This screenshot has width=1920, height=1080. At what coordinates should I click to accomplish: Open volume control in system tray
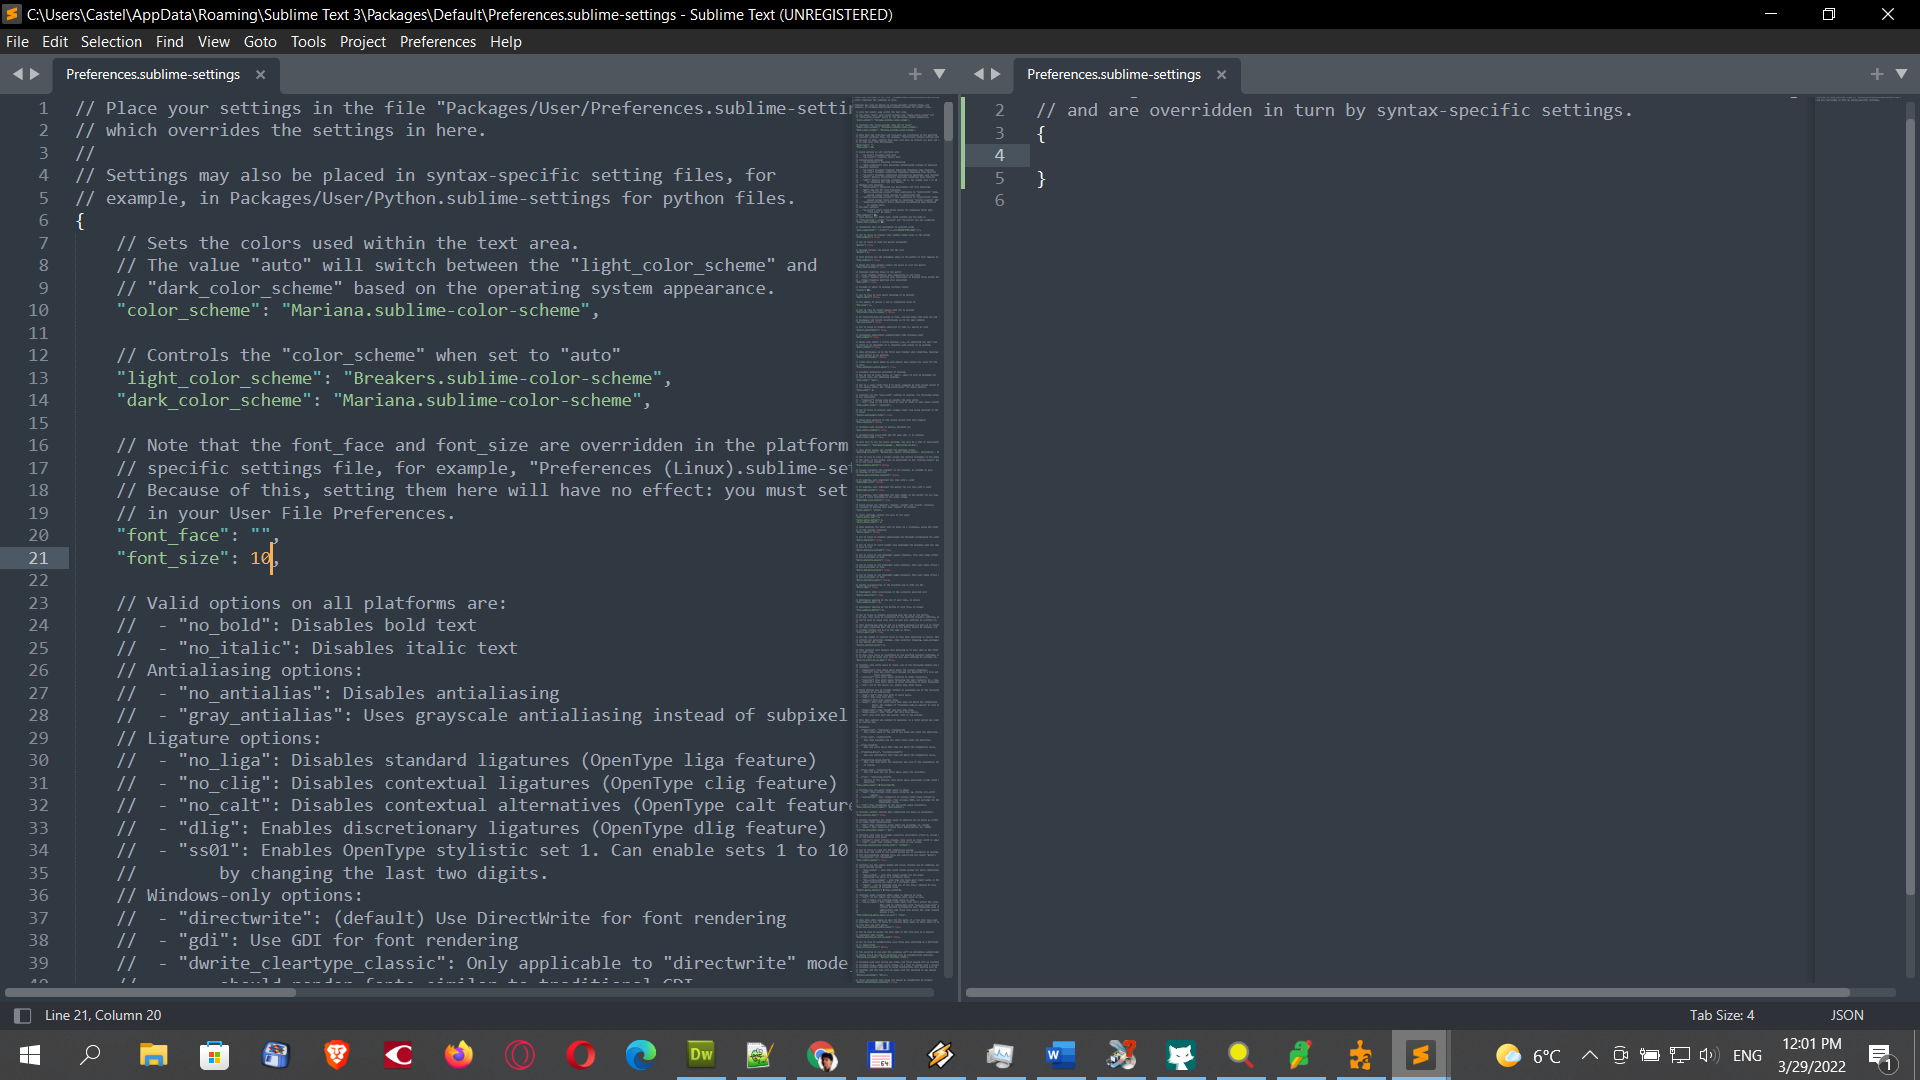pyautogui.click(x=1709, y=1055)
